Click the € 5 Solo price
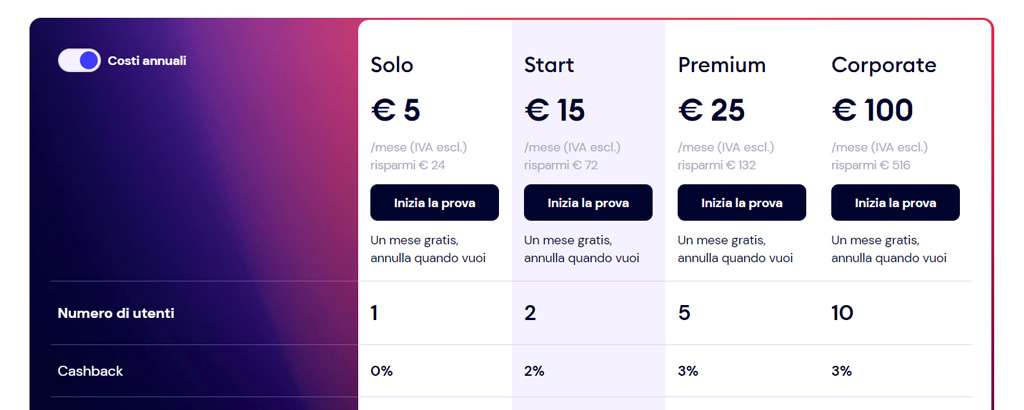Viewport: 1024px width, 410px height. [395, 109]
